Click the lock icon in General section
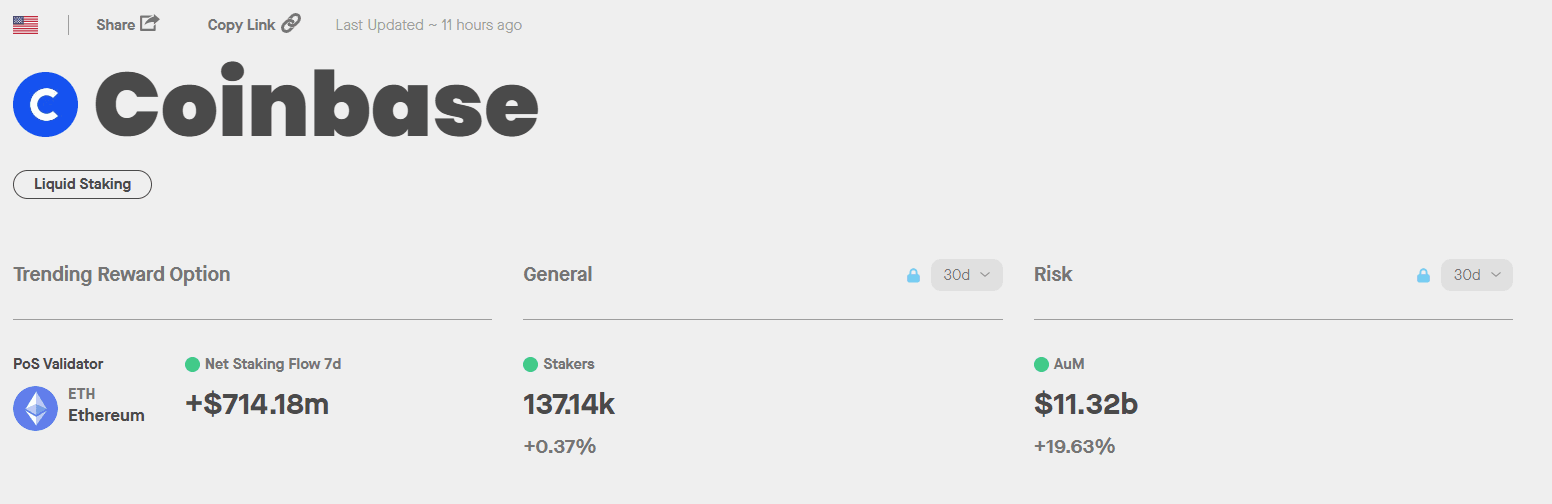Screen dimensions: 1552x504 (913, 275)
